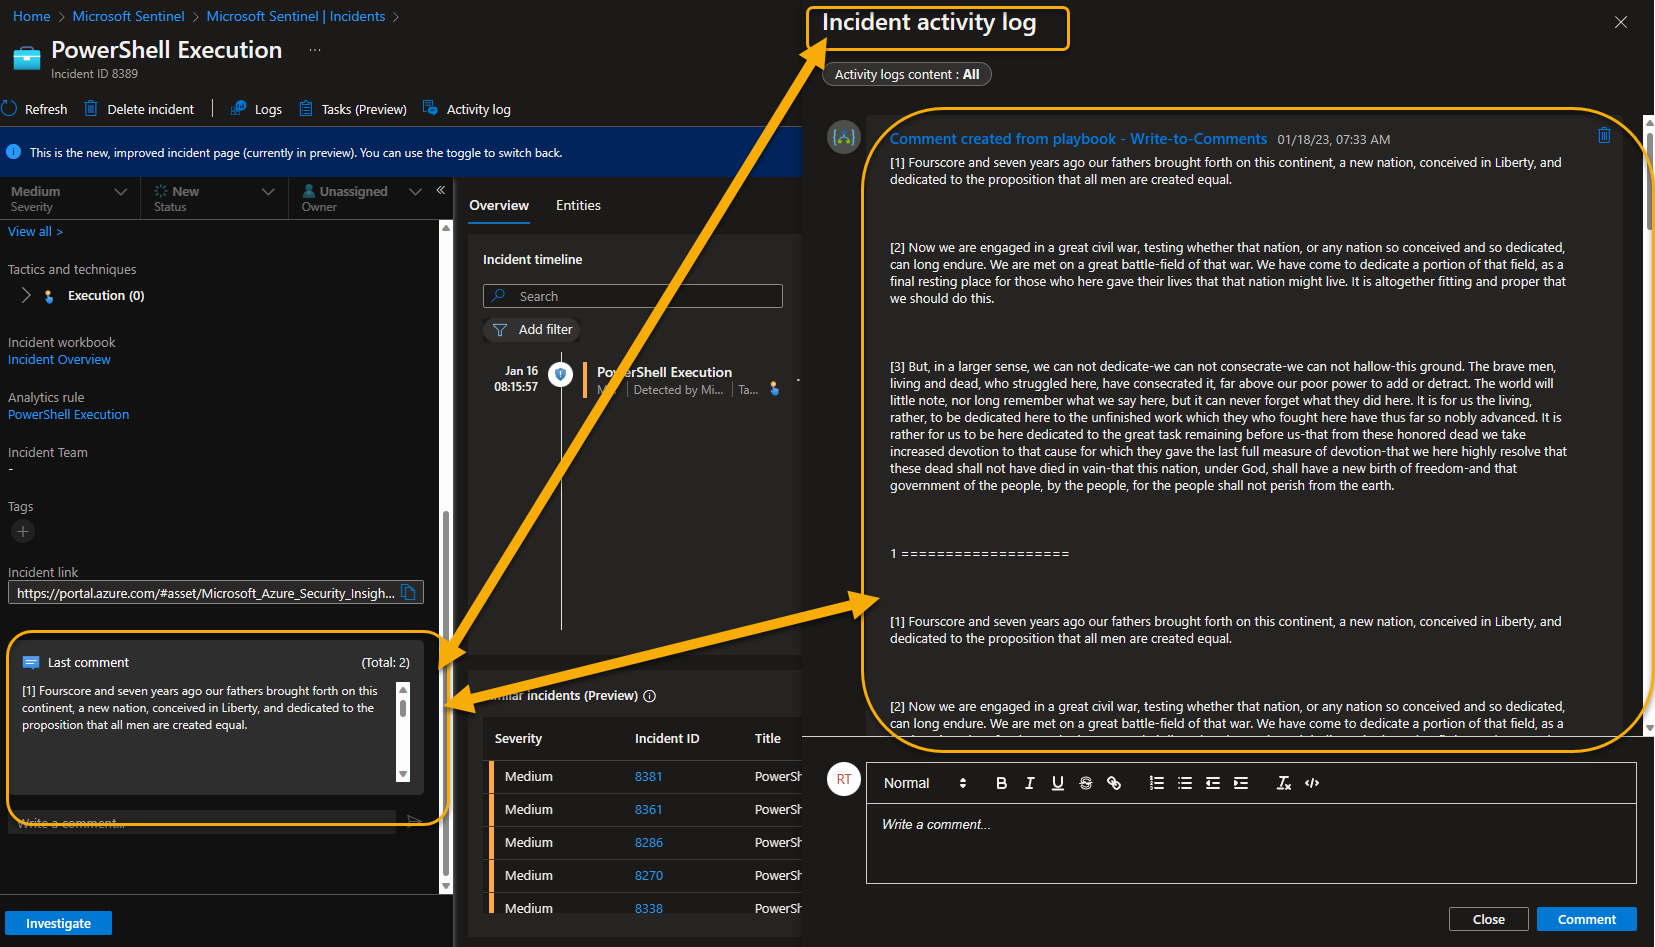Open the Normal text style dropdown
This screenshot has width=1655, height=947.
click(x=925, y=783)
